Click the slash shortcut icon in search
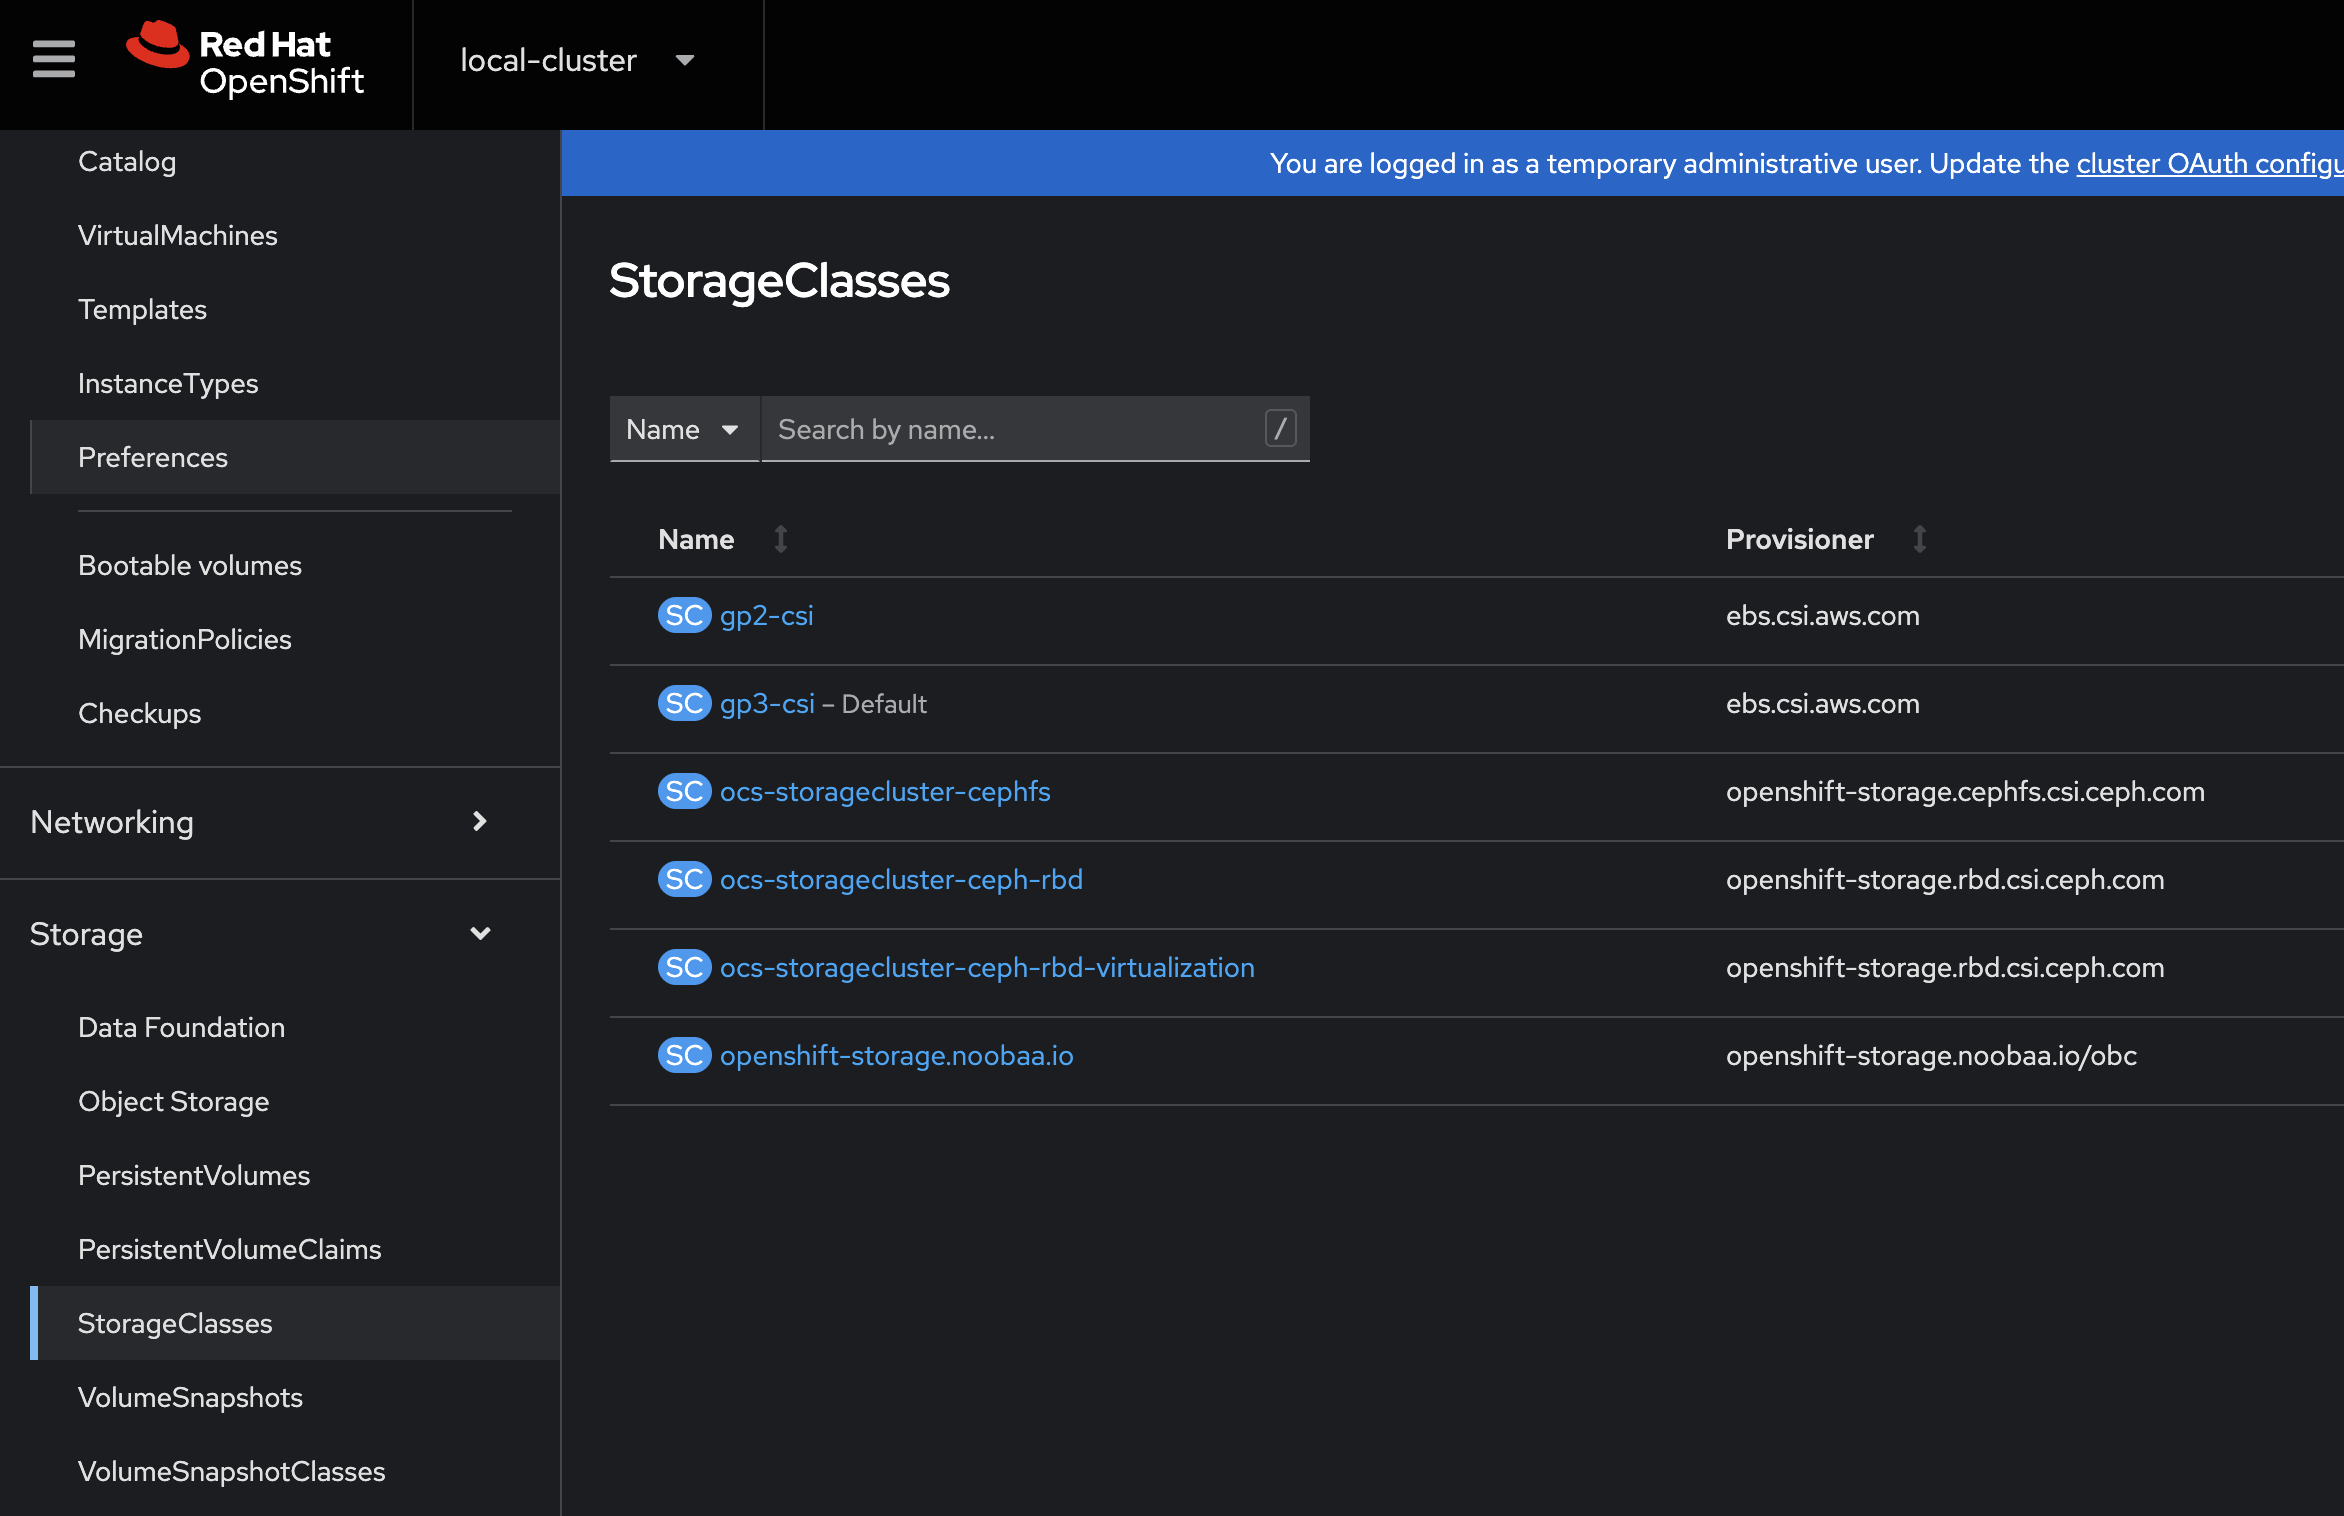Viewport: 2344px width, 1516px height. pyautogui.click(x=1280, y=428)
